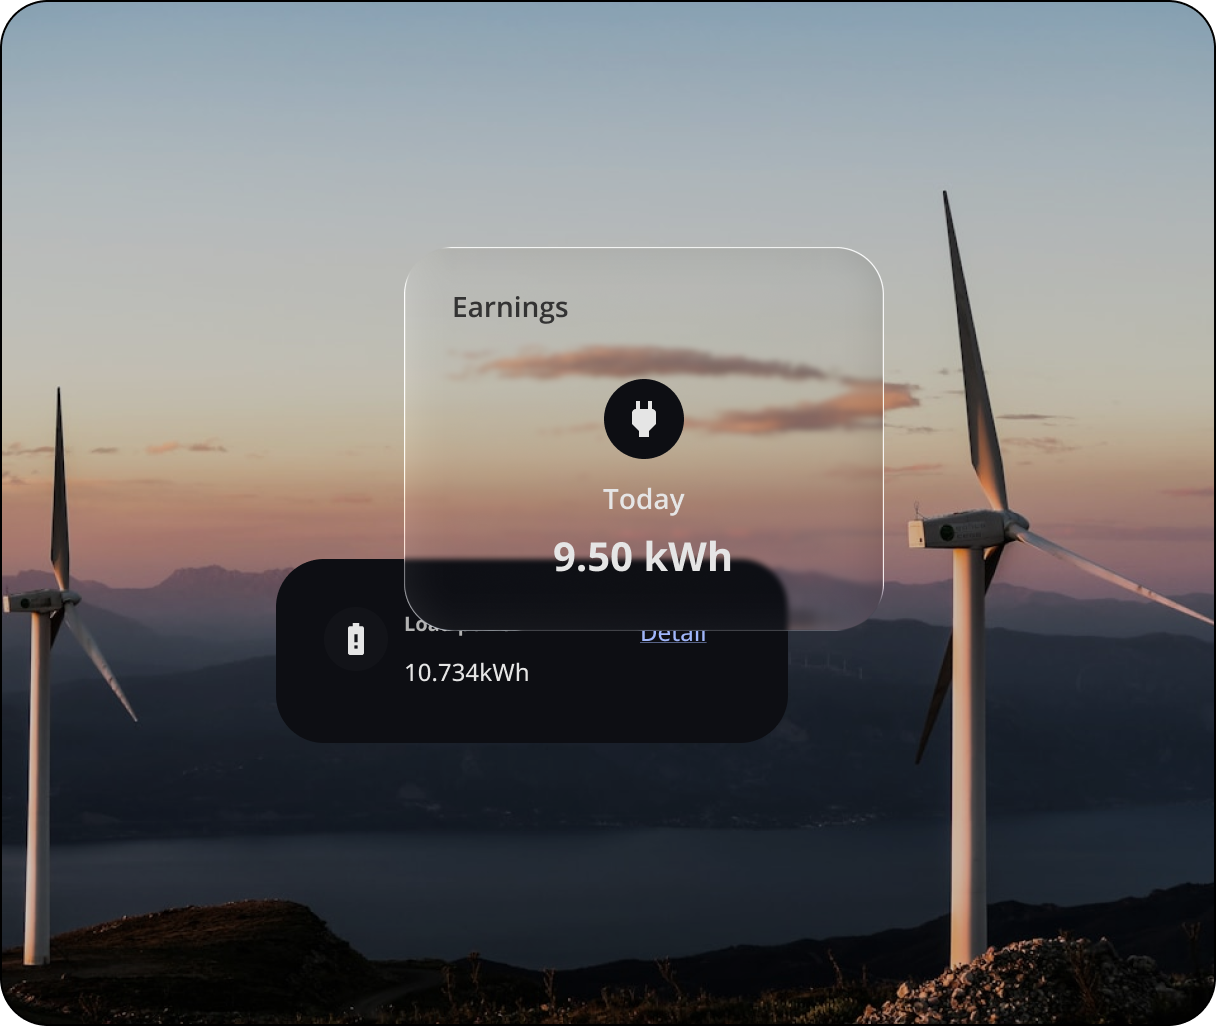Click the upward blade of the right turbine
This screenshot has width=1216, height=1026.
(x=970, y=350)
